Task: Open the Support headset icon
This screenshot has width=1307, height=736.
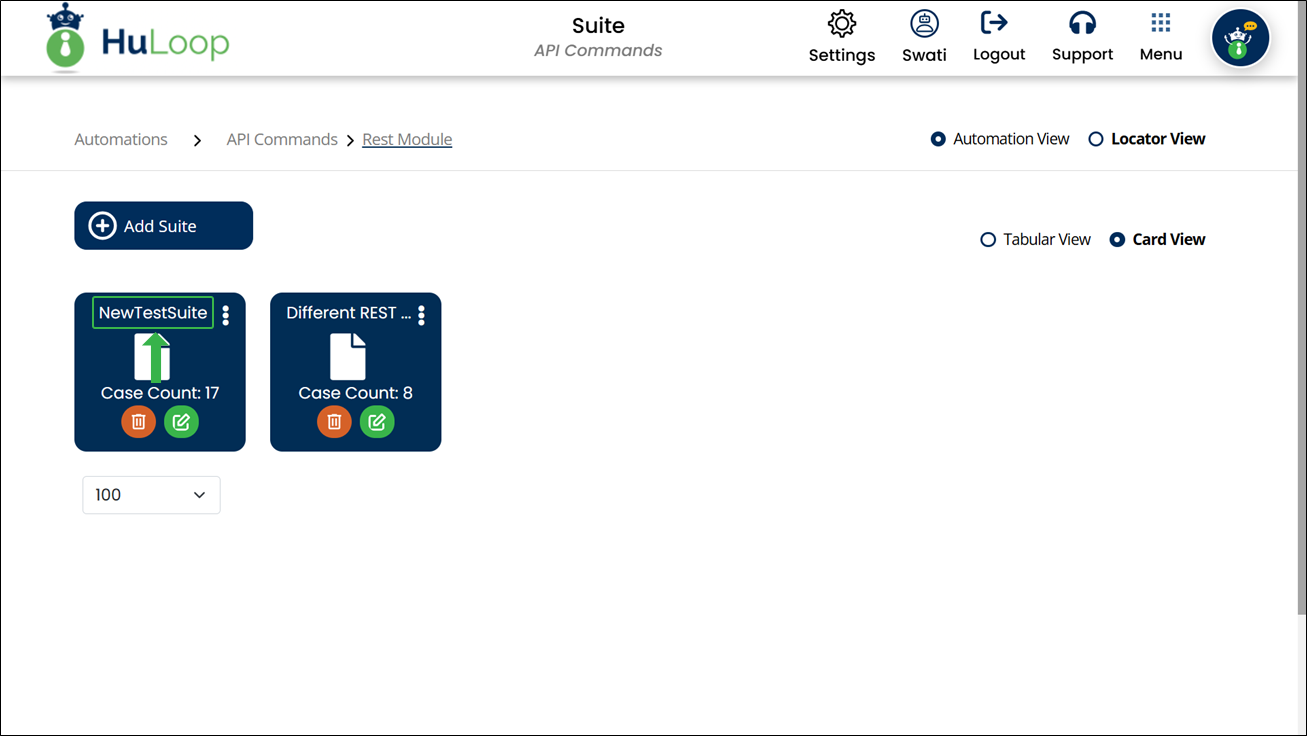Action: [1082, 22]
